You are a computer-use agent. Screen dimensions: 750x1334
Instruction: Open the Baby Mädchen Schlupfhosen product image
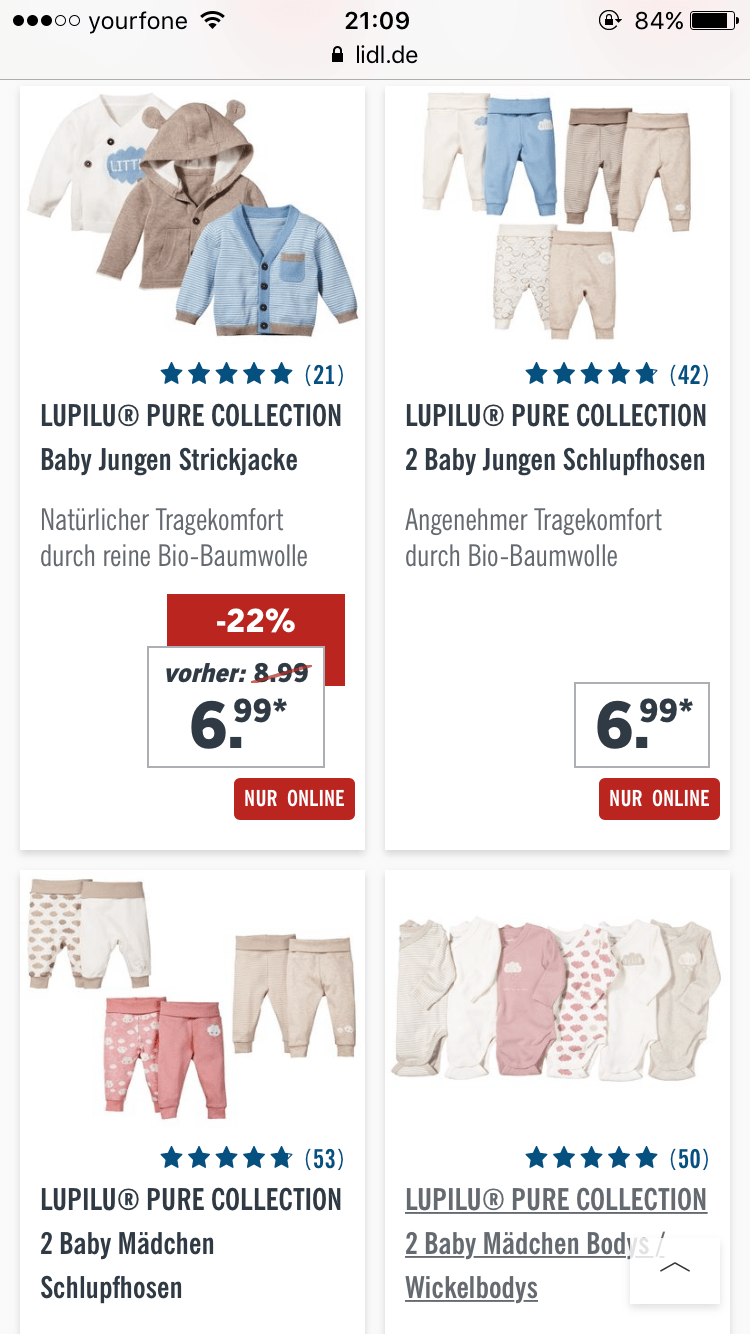(192, 1000)
